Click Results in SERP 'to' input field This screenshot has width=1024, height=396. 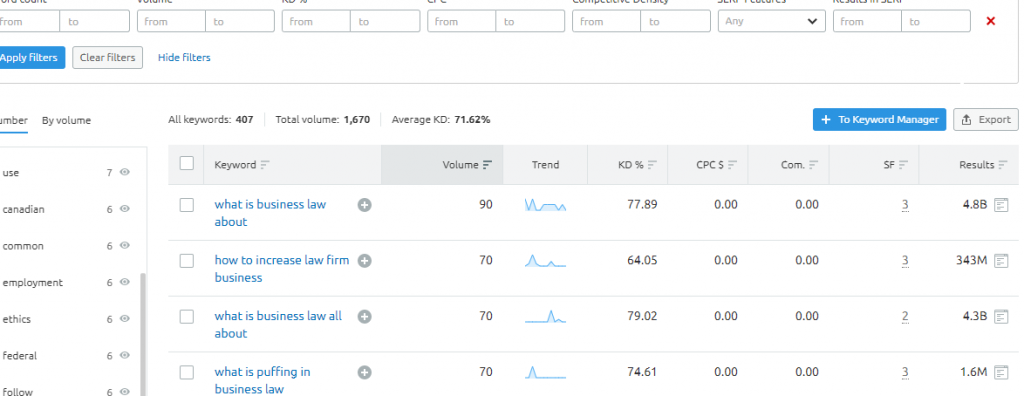point(936,21)
